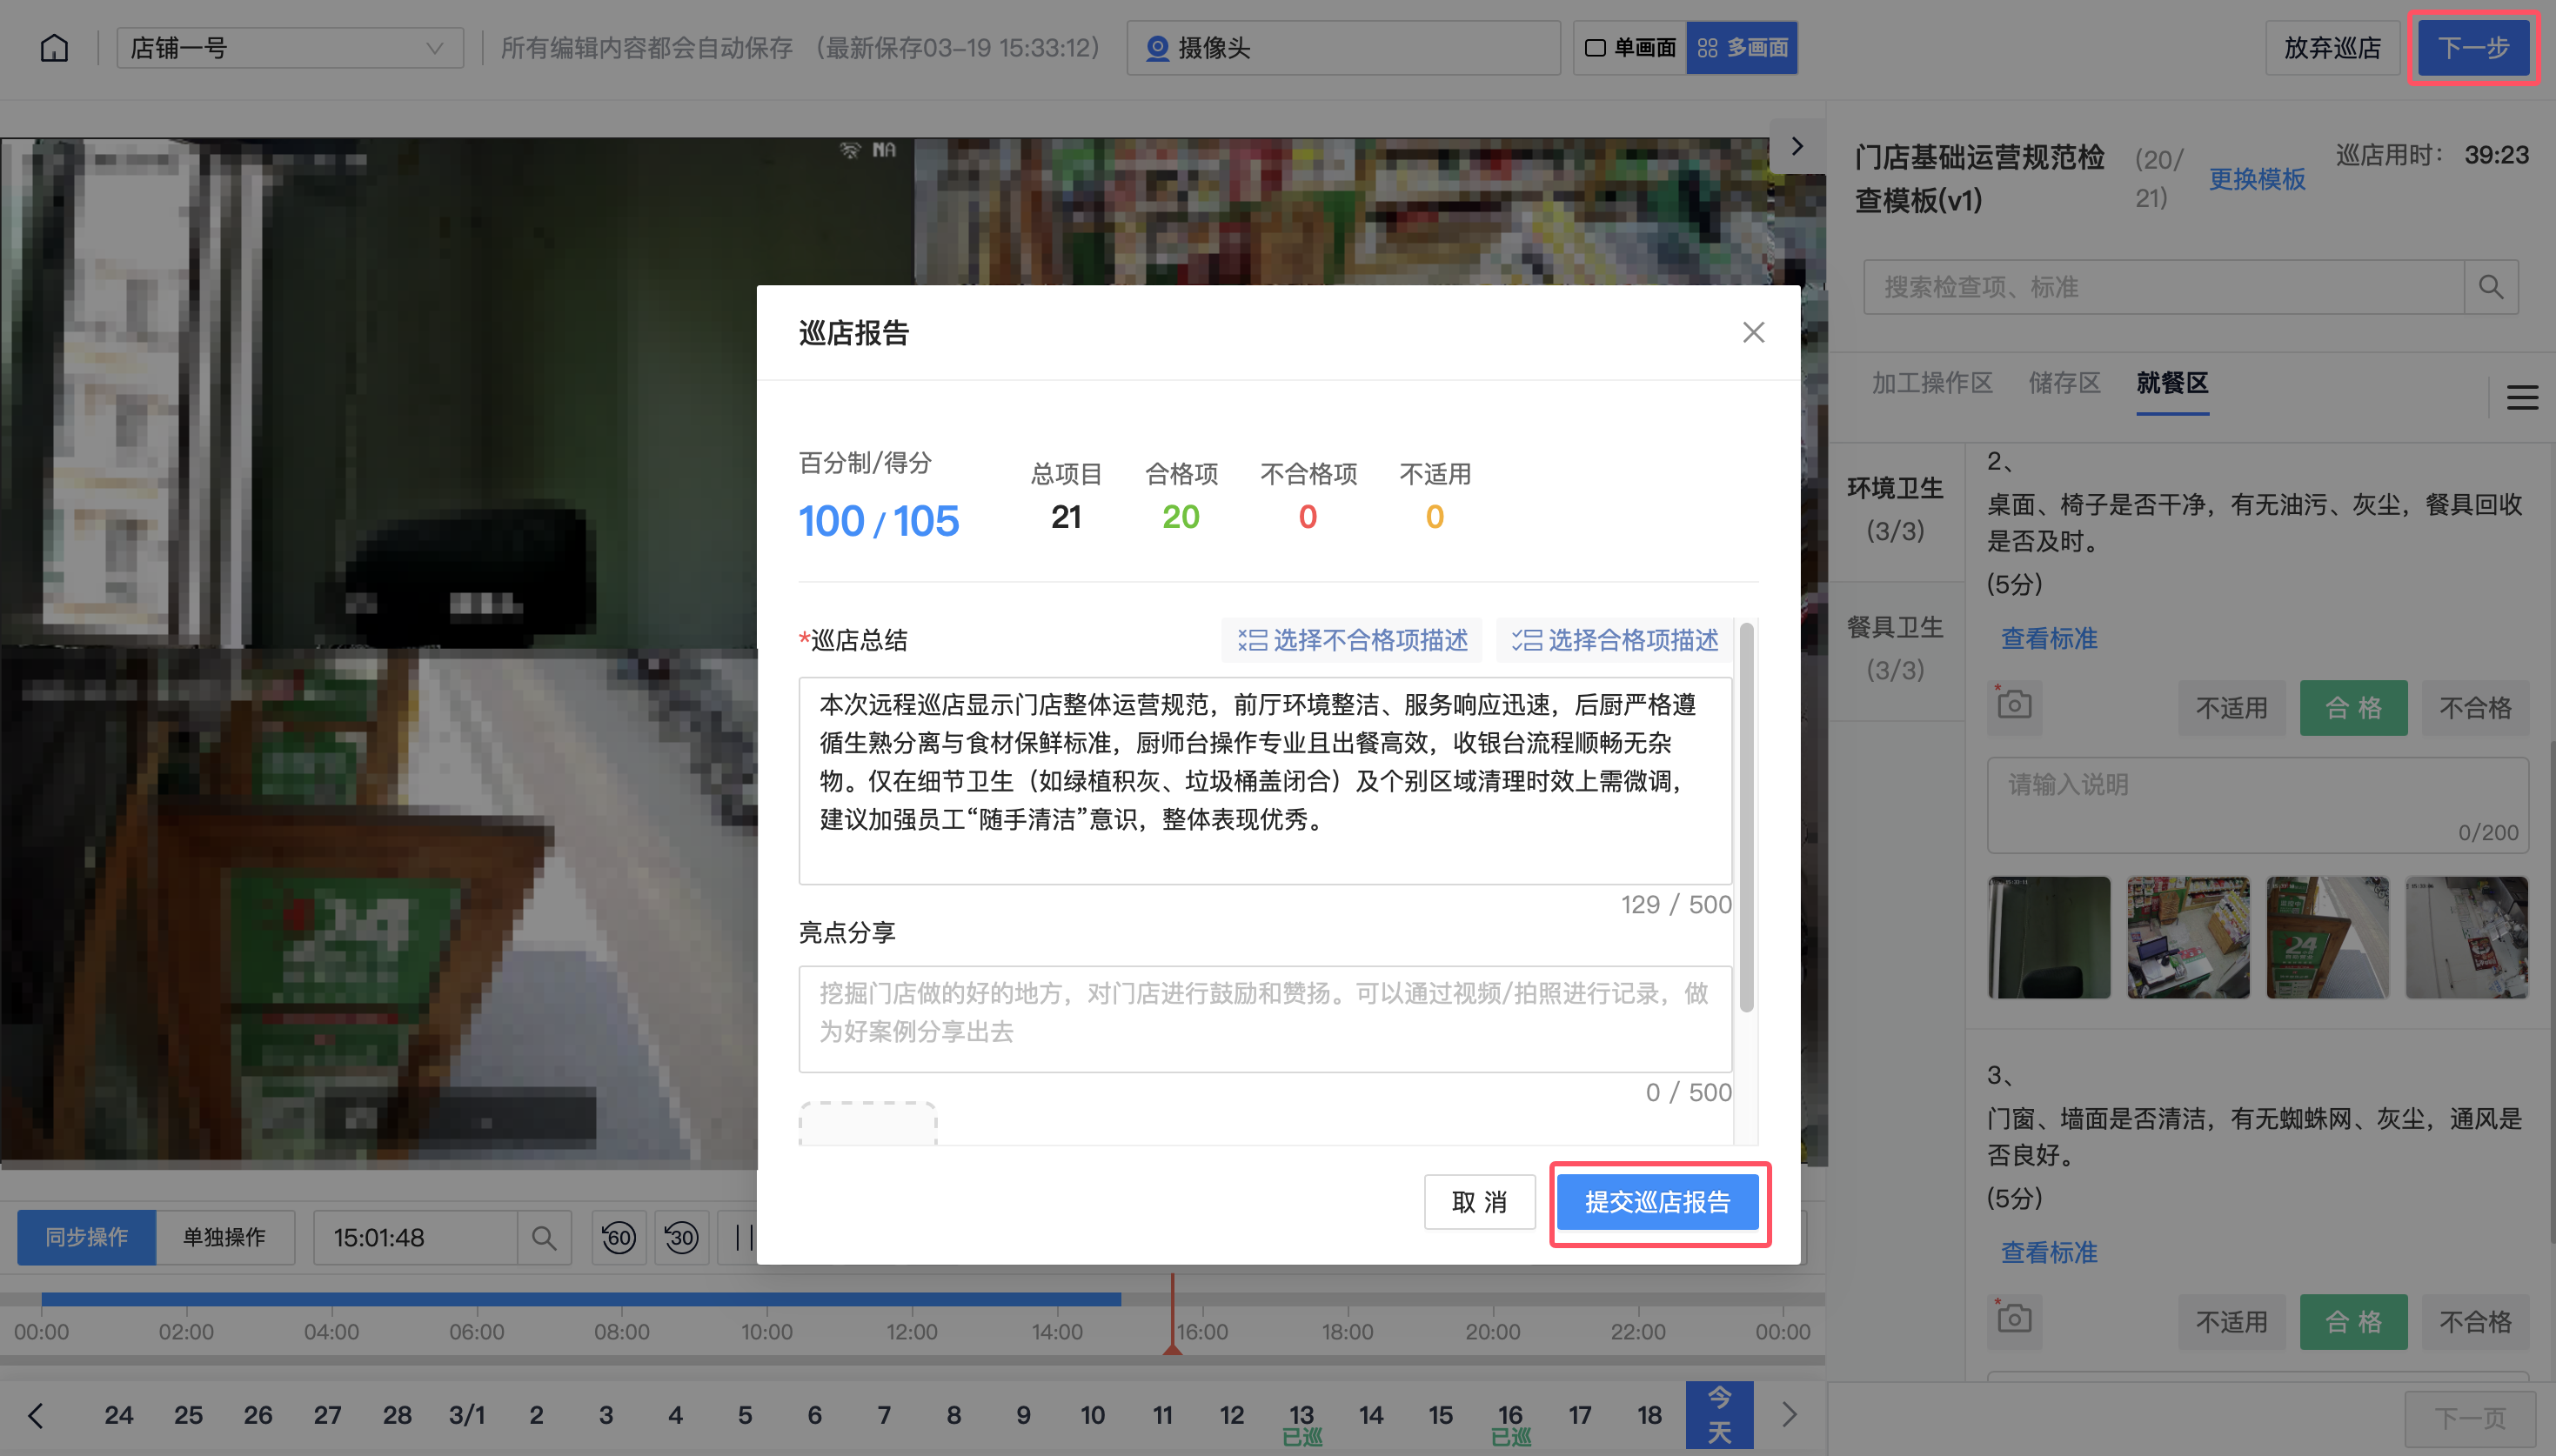2556x1456 pixels.
Task: Open the checklist category list menu icon
Action: pos(2521,398)
